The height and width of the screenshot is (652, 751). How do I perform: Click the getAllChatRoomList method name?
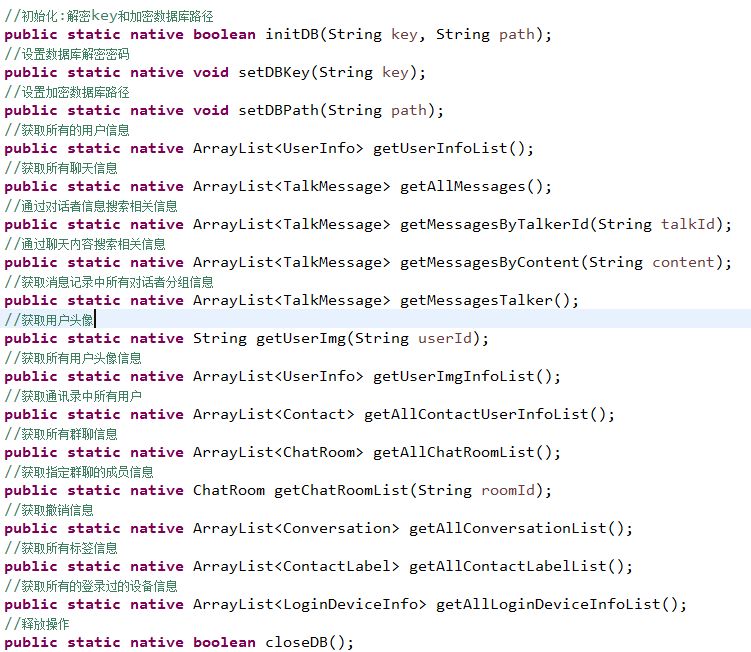[x=454, y=453]
